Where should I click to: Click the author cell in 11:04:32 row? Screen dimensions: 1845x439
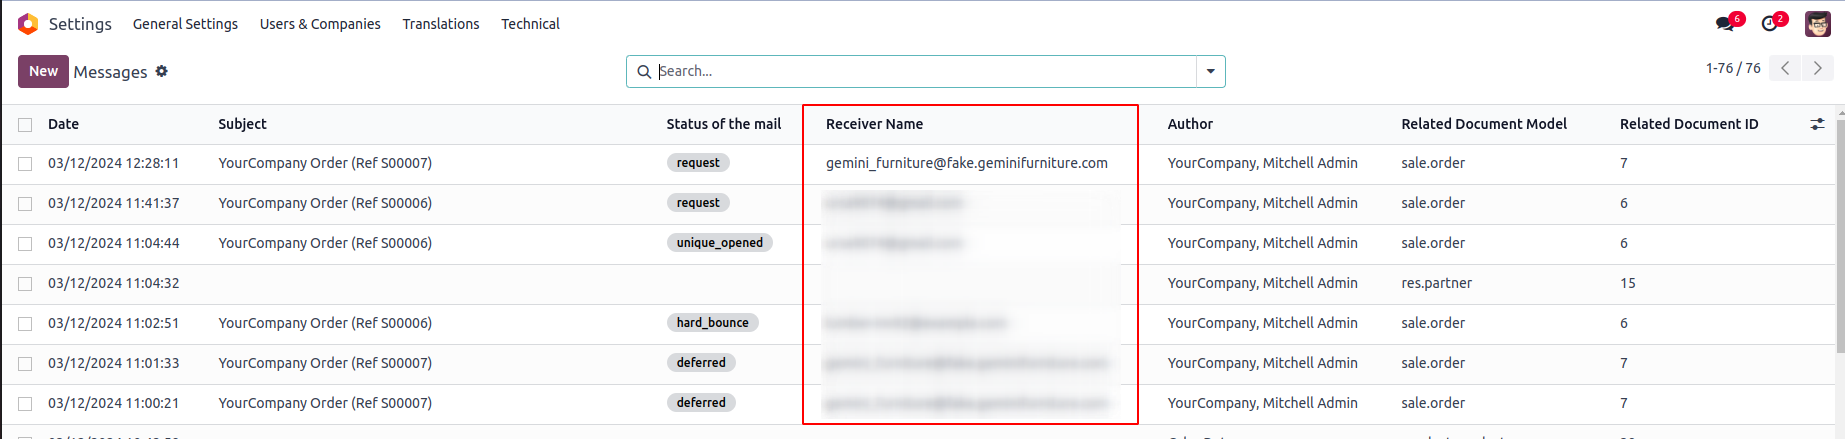tap(1263, 283)
